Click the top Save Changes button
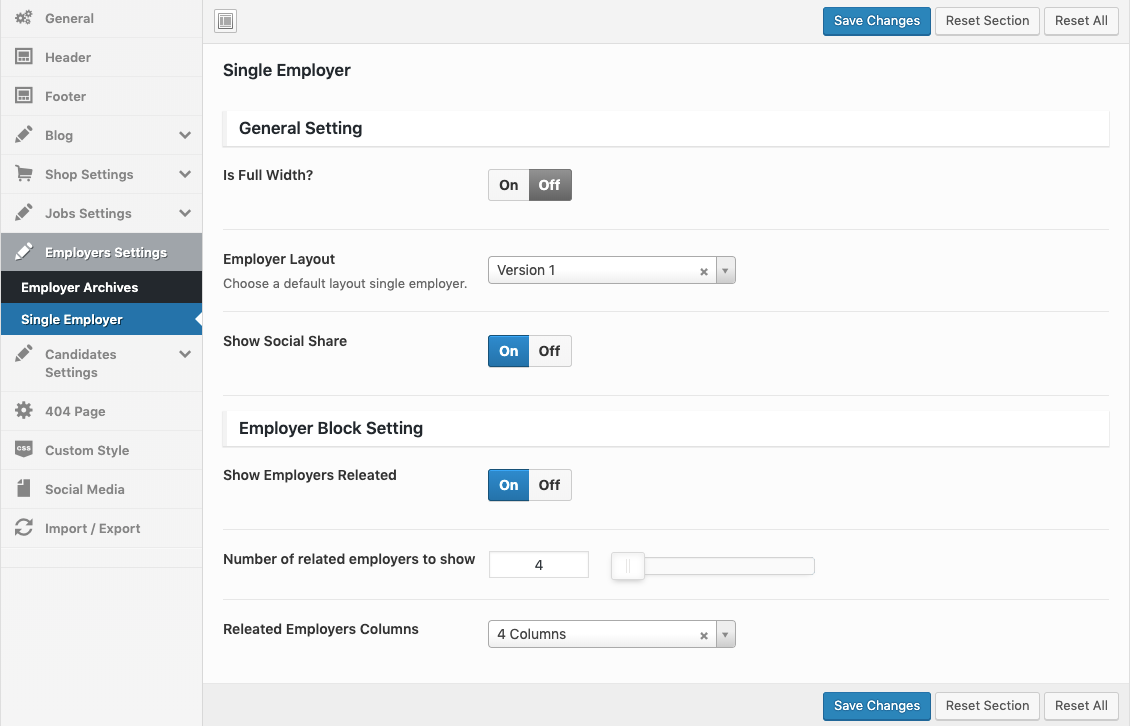 876,21
